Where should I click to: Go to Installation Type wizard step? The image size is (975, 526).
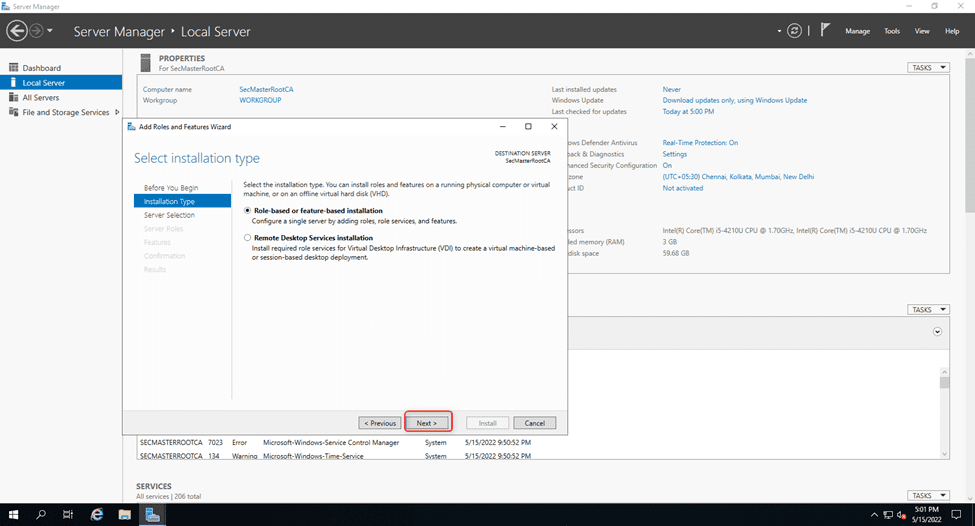tap(182, 201)
